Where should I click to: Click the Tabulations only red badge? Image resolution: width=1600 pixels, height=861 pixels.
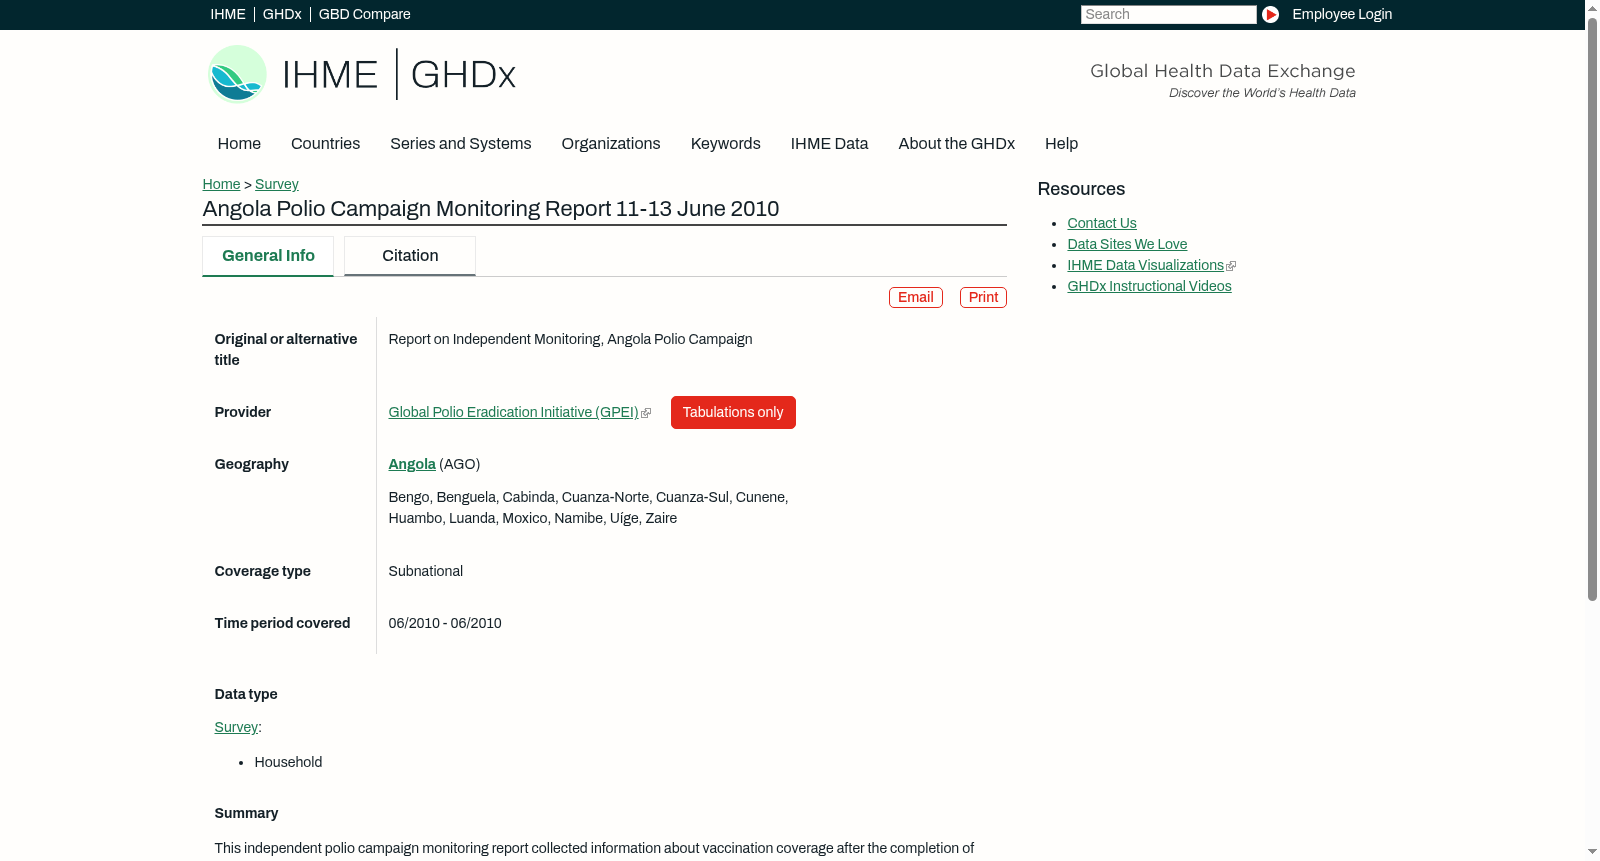pos(733,412)
